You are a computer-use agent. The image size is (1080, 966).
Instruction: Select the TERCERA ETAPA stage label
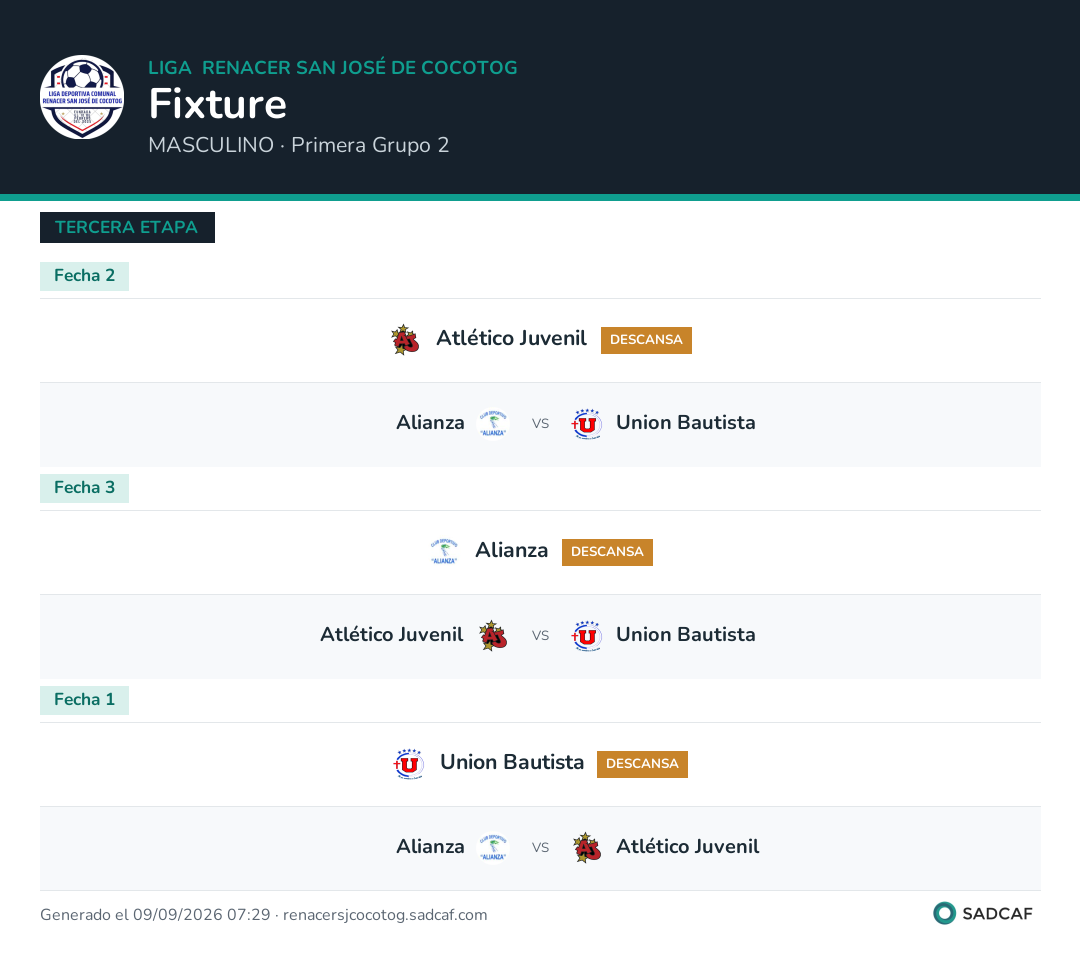[x=127, y=227]
